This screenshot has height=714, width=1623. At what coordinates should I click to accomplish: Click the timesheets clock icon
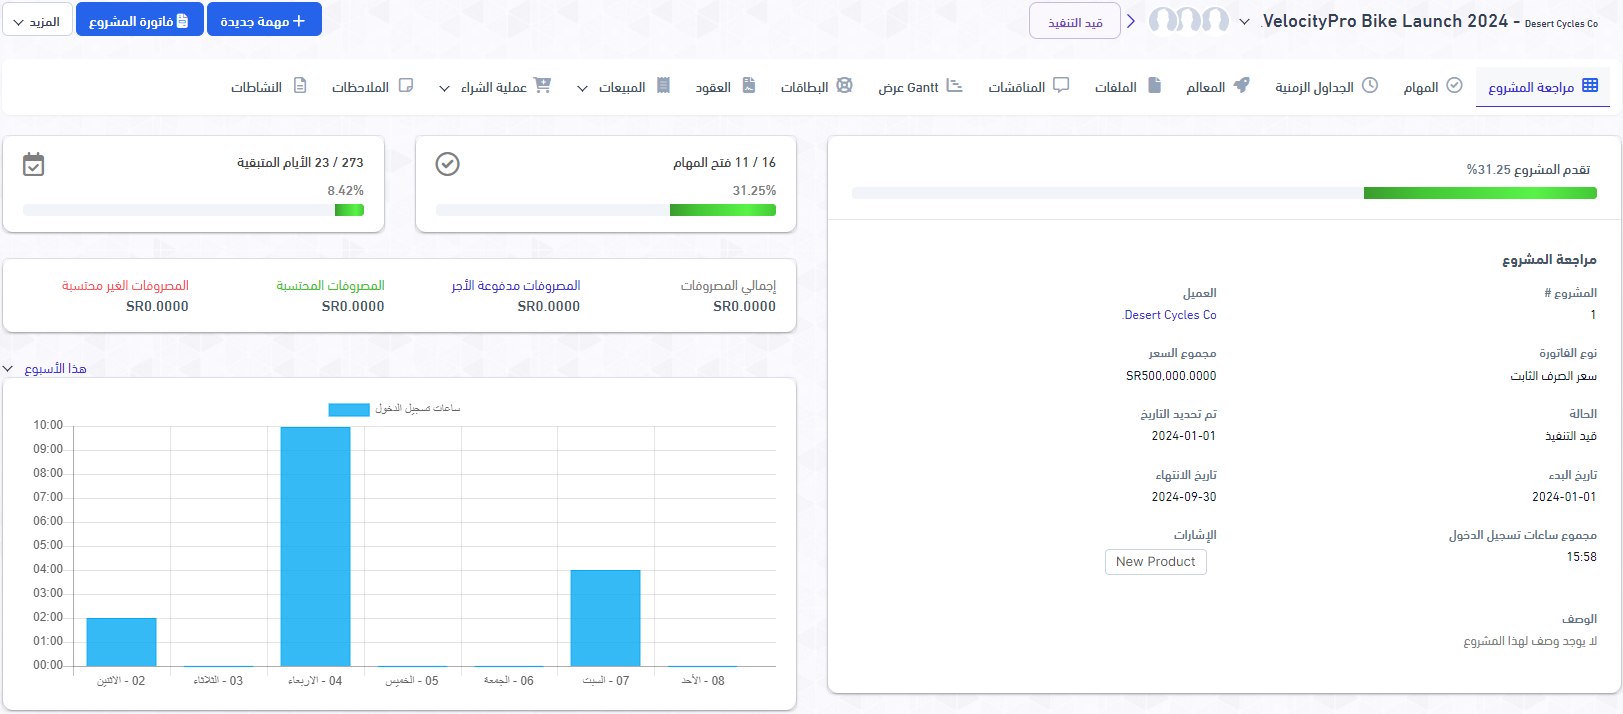1370,86
